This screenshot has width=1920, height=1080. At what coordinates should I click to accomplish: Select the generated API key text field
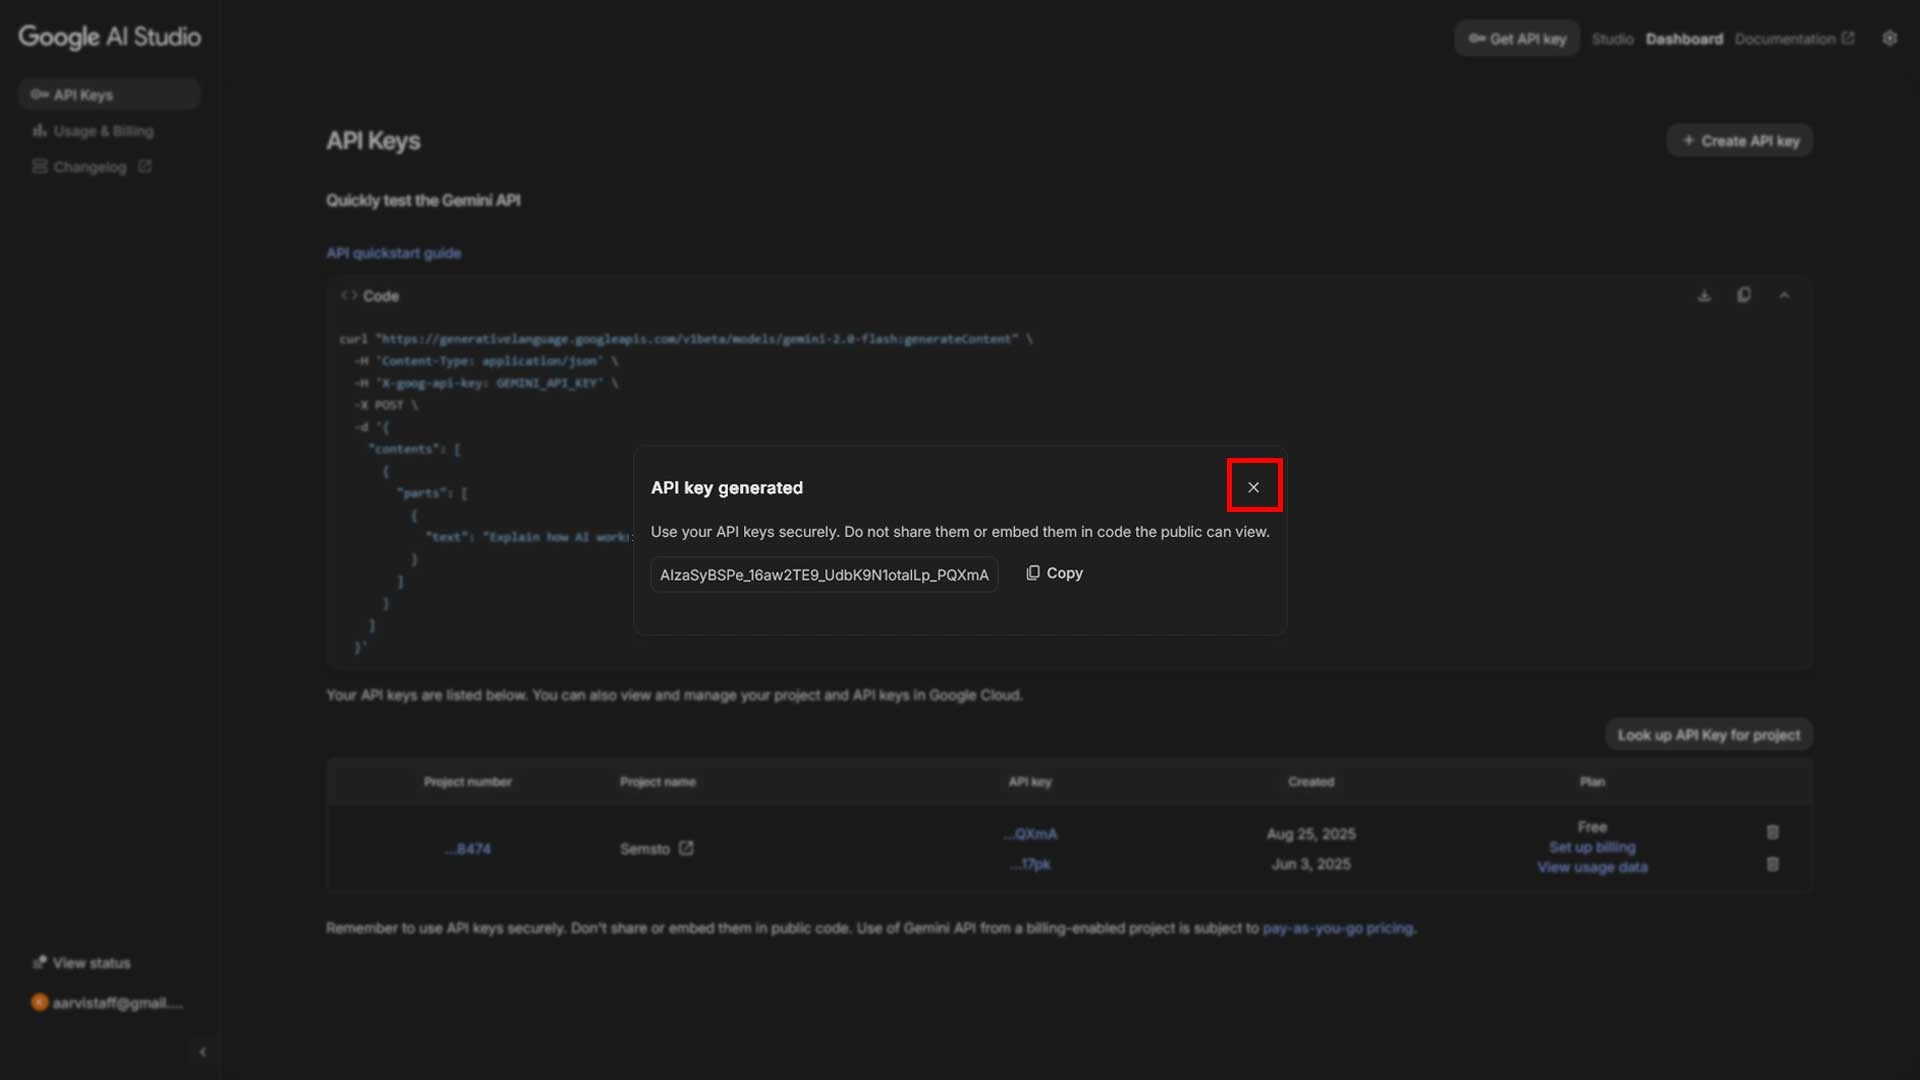point(824,575)
